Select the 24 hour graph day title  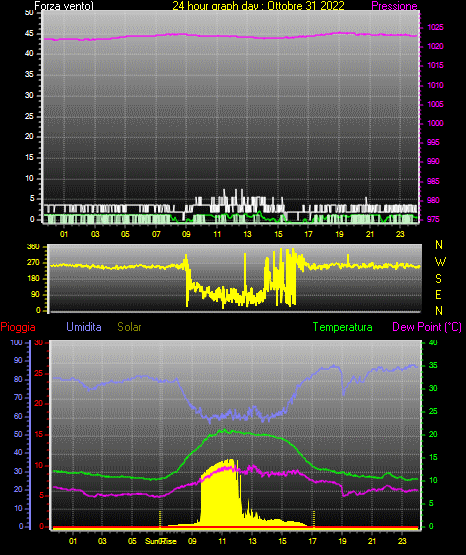(258, 6)
